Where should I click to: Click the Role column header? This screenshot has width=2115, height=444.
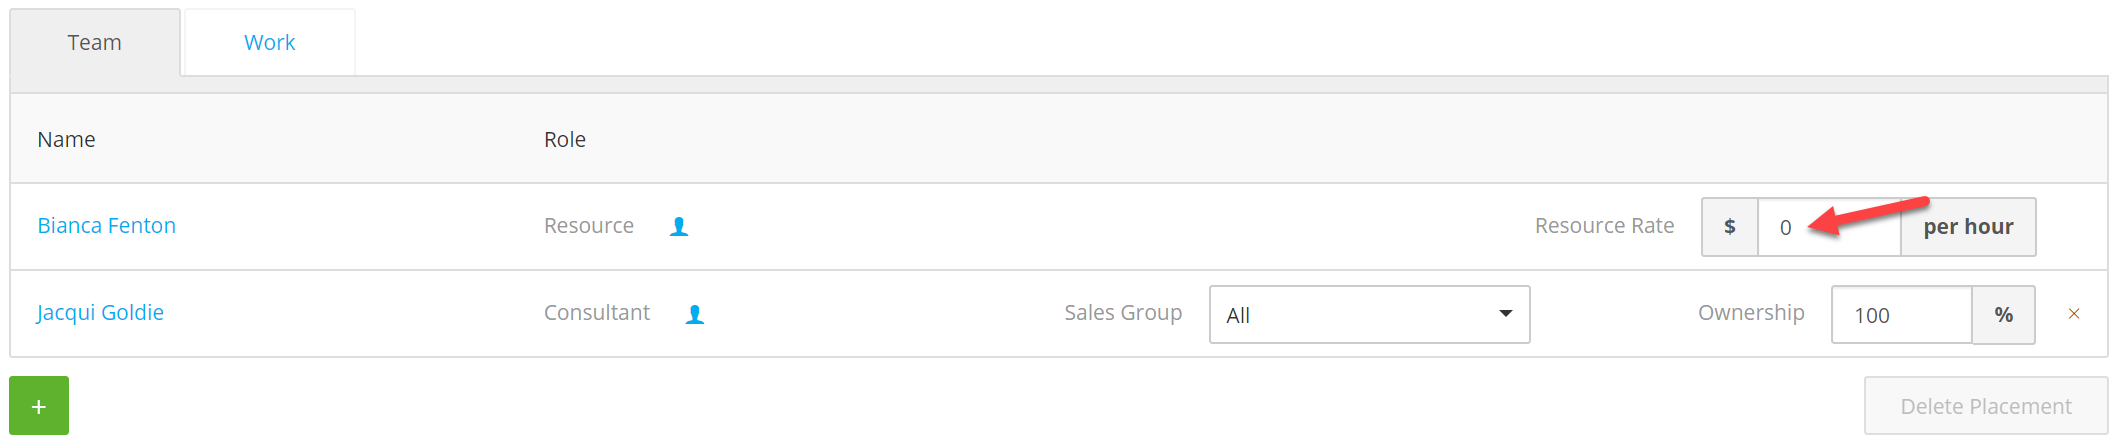coord(565,140)
